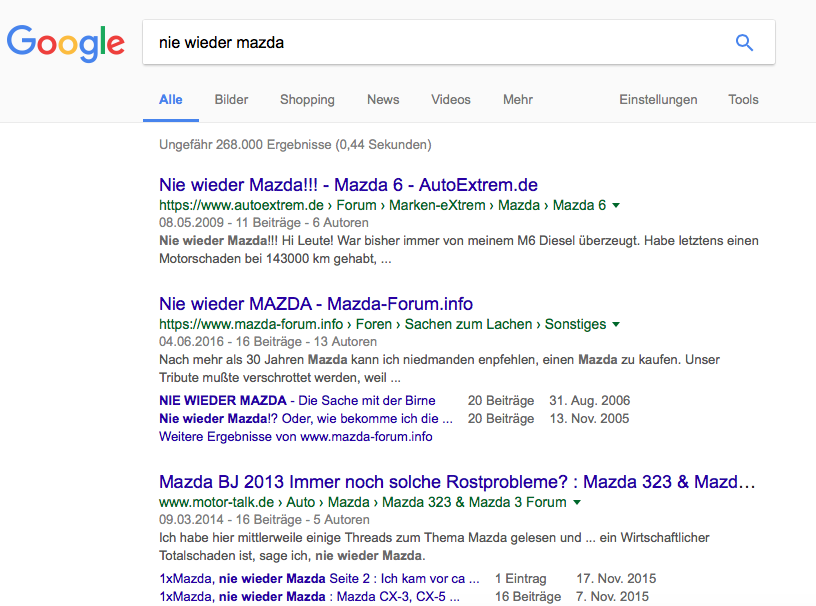Screen dimensions: 816x606
Task: Click the '09.03.2014 - 16 Beiträge - 5 Autoren' line
Action: [x=264, y=520]
